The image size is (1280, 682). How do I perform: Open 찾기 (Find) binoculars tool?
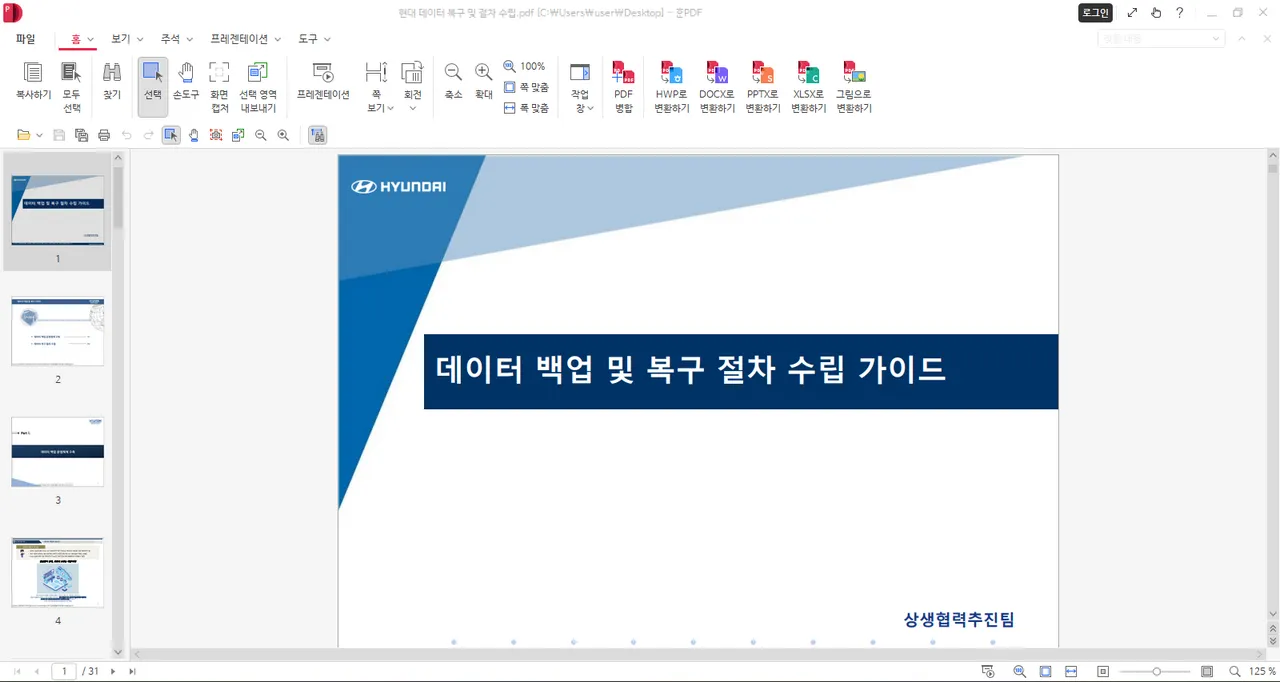(x=112, y=82)
